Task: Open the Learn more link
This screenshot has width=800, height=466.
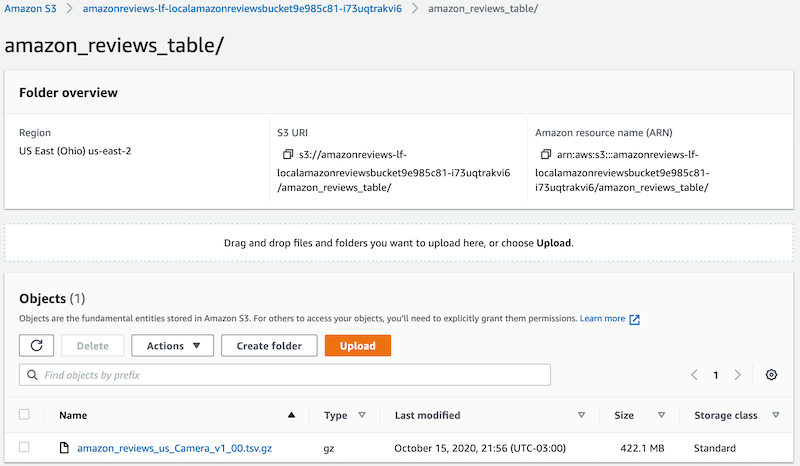Action: [602, 318]
